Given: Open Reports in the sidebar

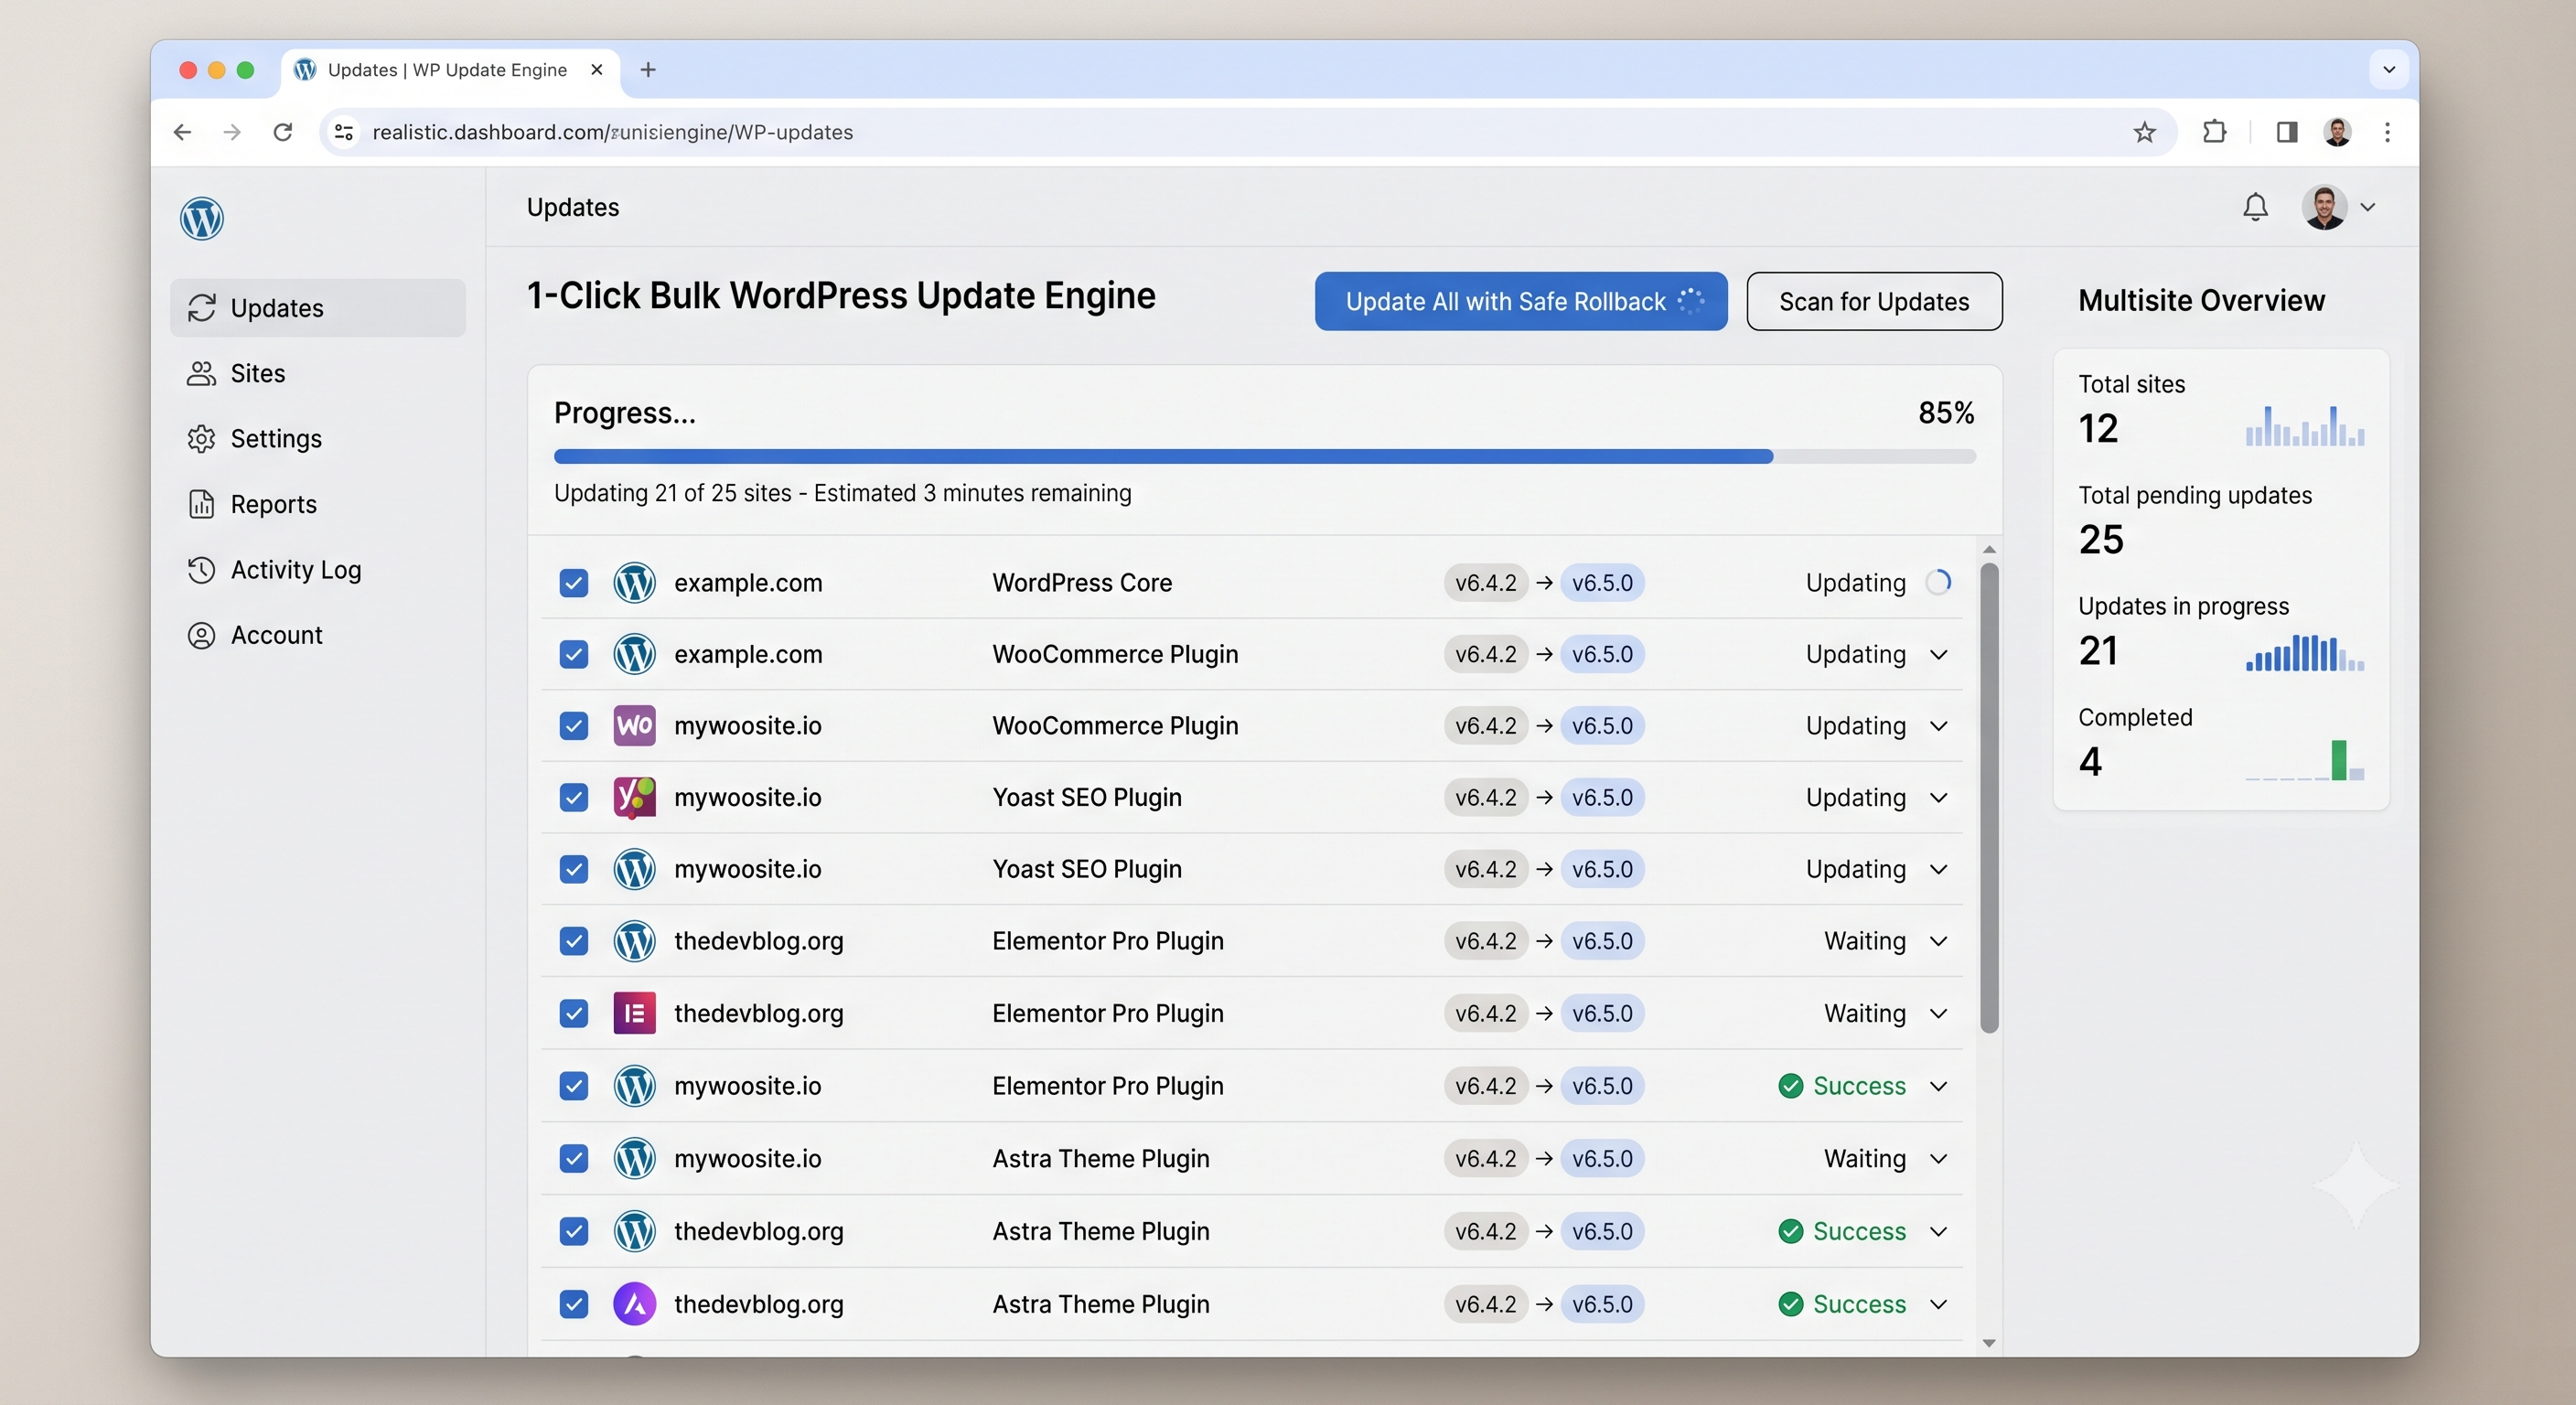Looking at the screenshot, I should [x=318, y=504].
